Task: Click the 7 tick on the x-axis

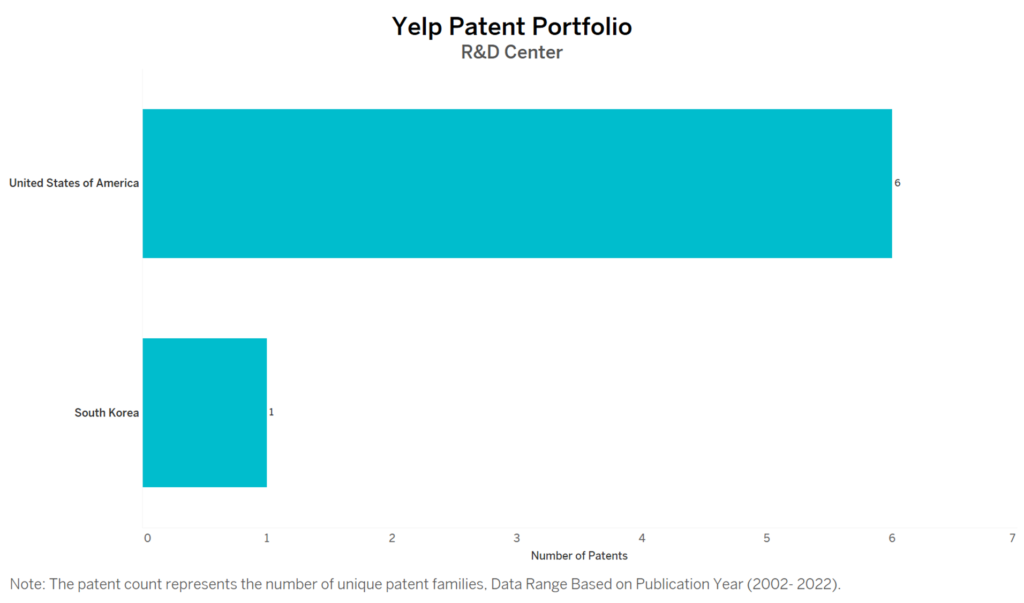Action: [x=1012, y=538]
